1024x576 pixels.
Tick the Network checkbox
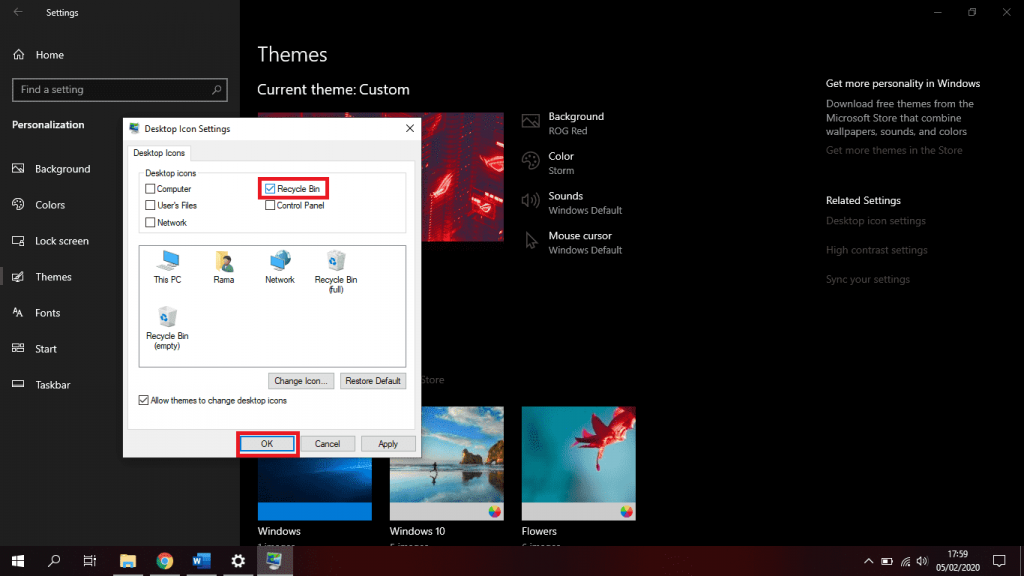coord(151,222)
